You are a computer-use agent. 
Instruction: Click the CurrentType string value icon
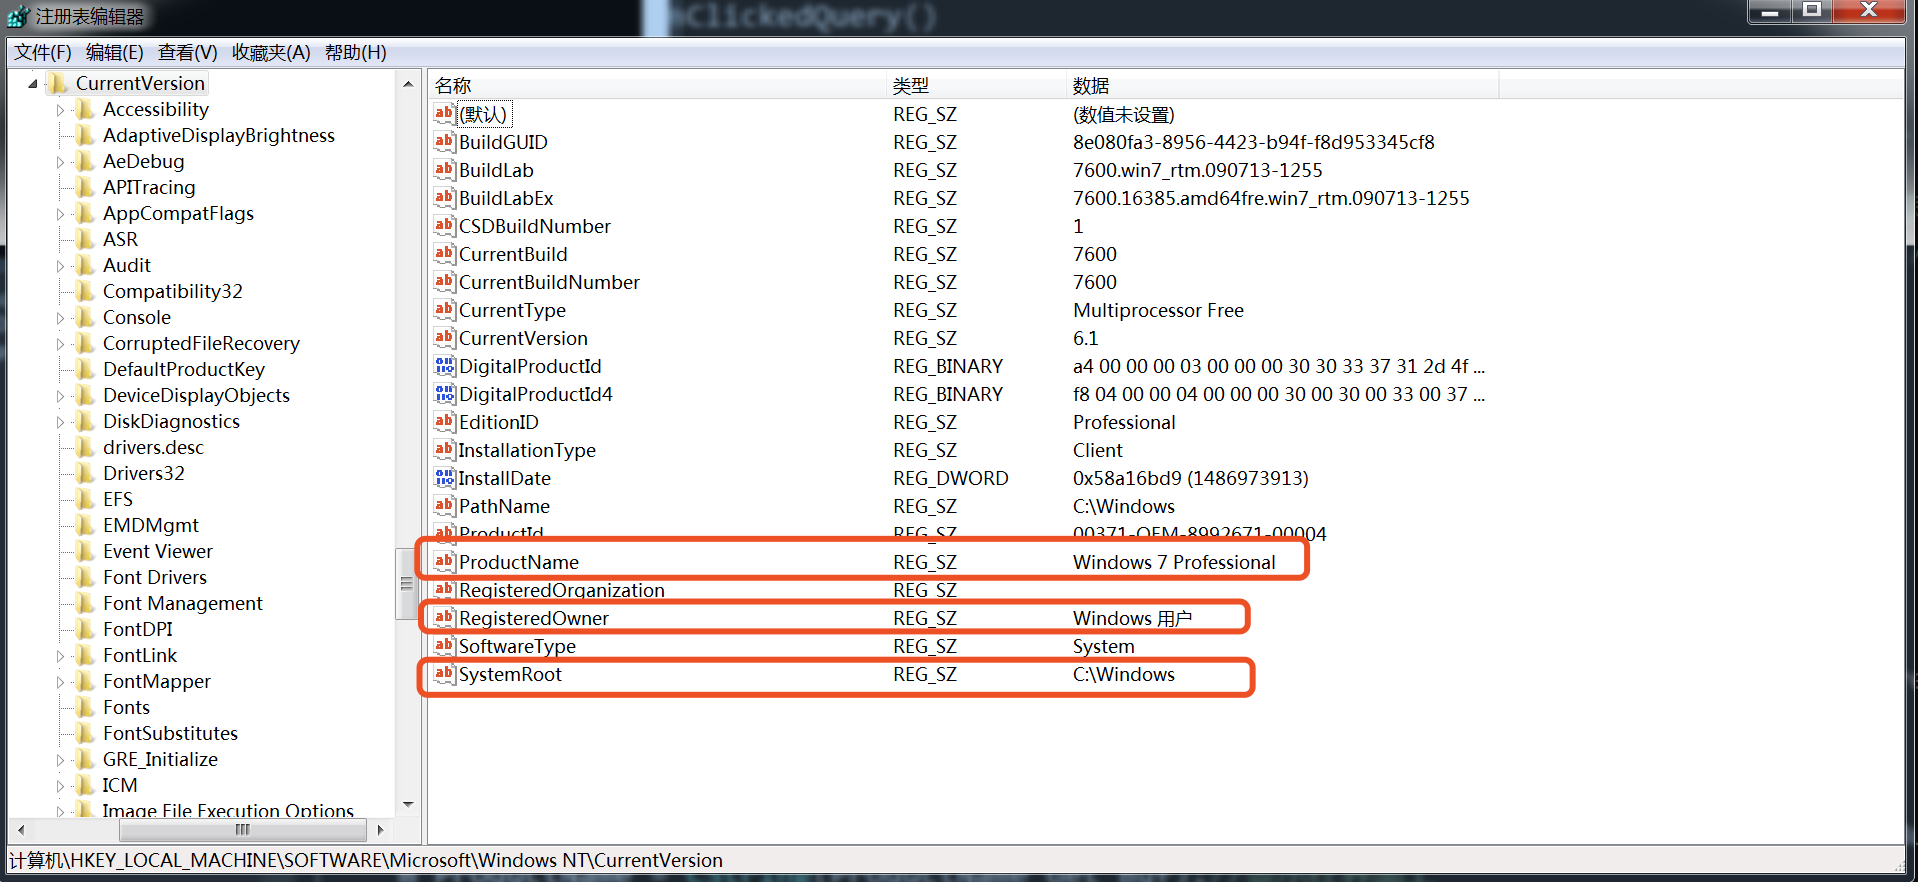click(444, 310)
